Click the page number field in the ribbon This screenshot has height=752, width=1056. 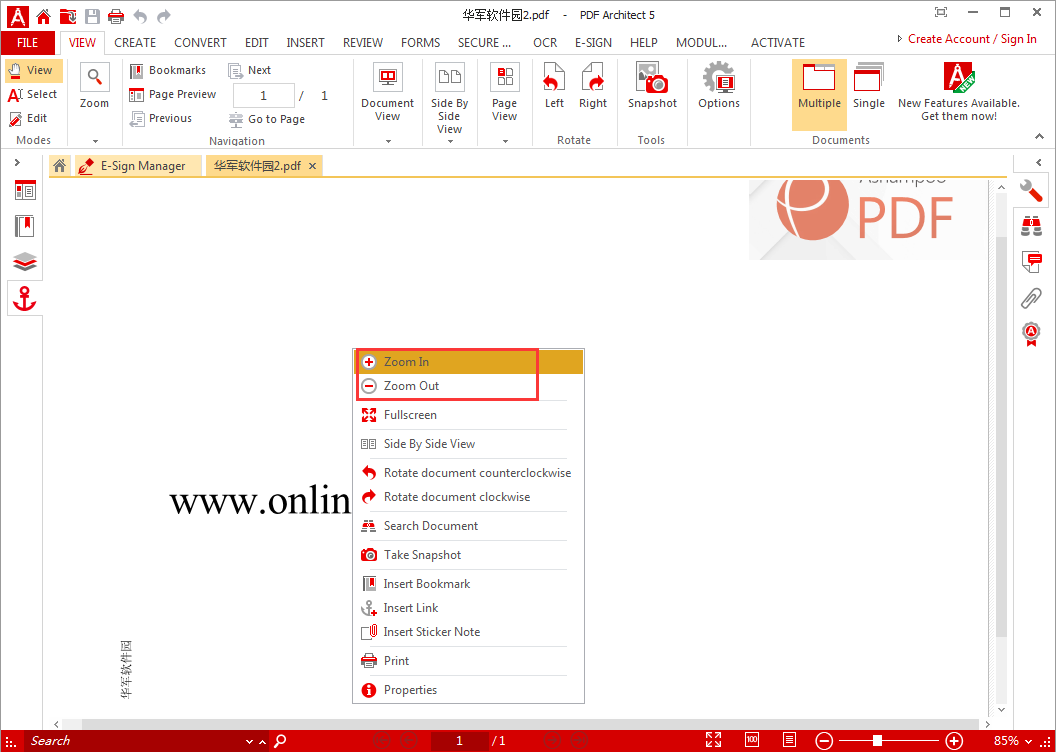click(263, 96)
